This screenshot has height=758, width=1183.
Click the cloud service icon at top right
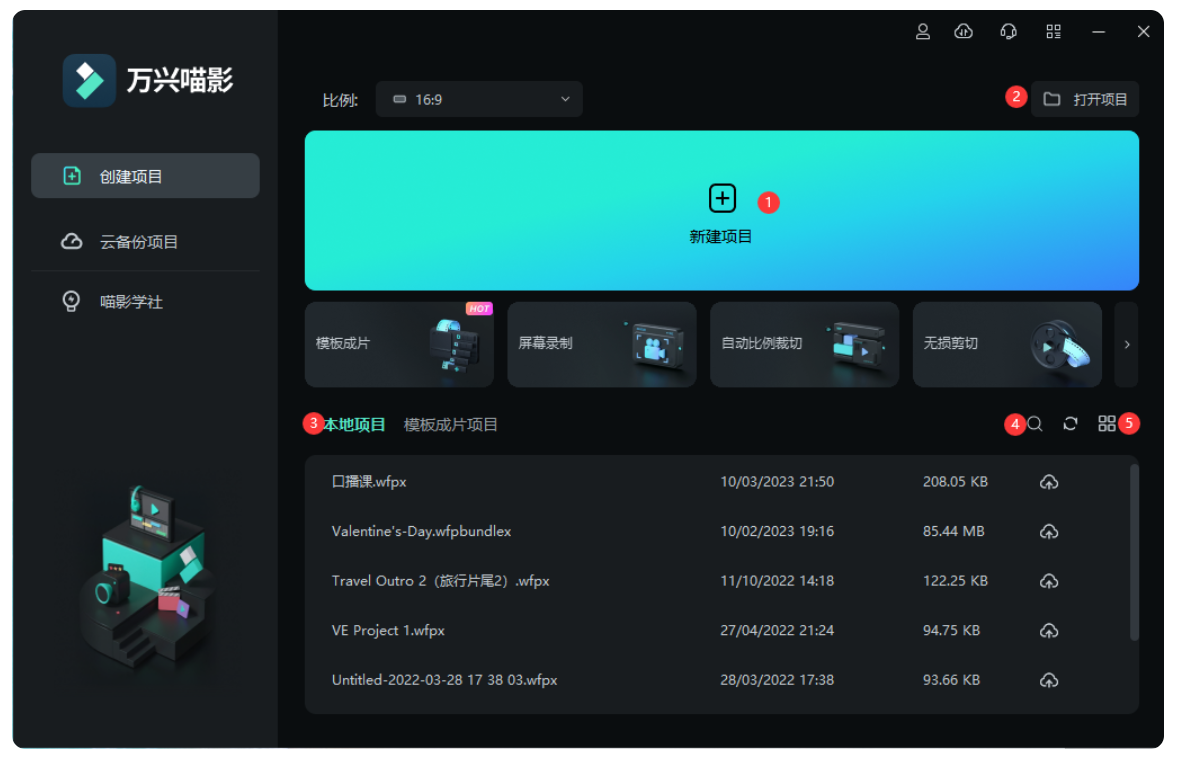pyautogui.click(x=963, y=31)
